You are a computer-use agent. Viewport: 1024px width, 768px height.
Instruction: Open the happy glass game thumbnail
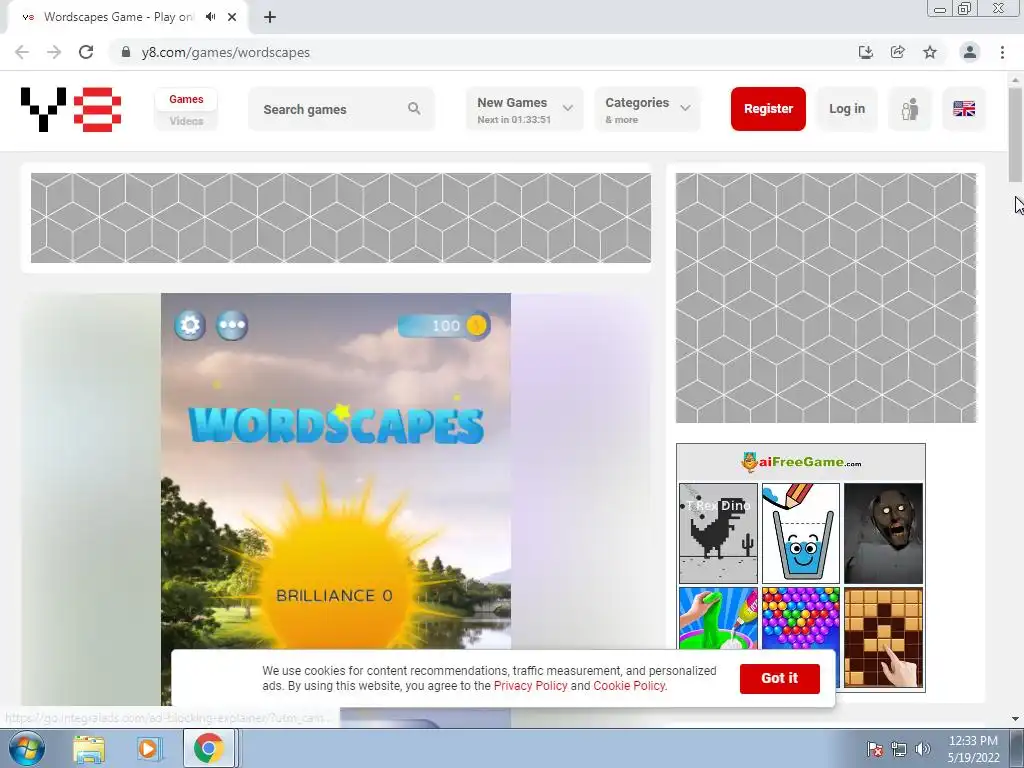coord(801,533)
